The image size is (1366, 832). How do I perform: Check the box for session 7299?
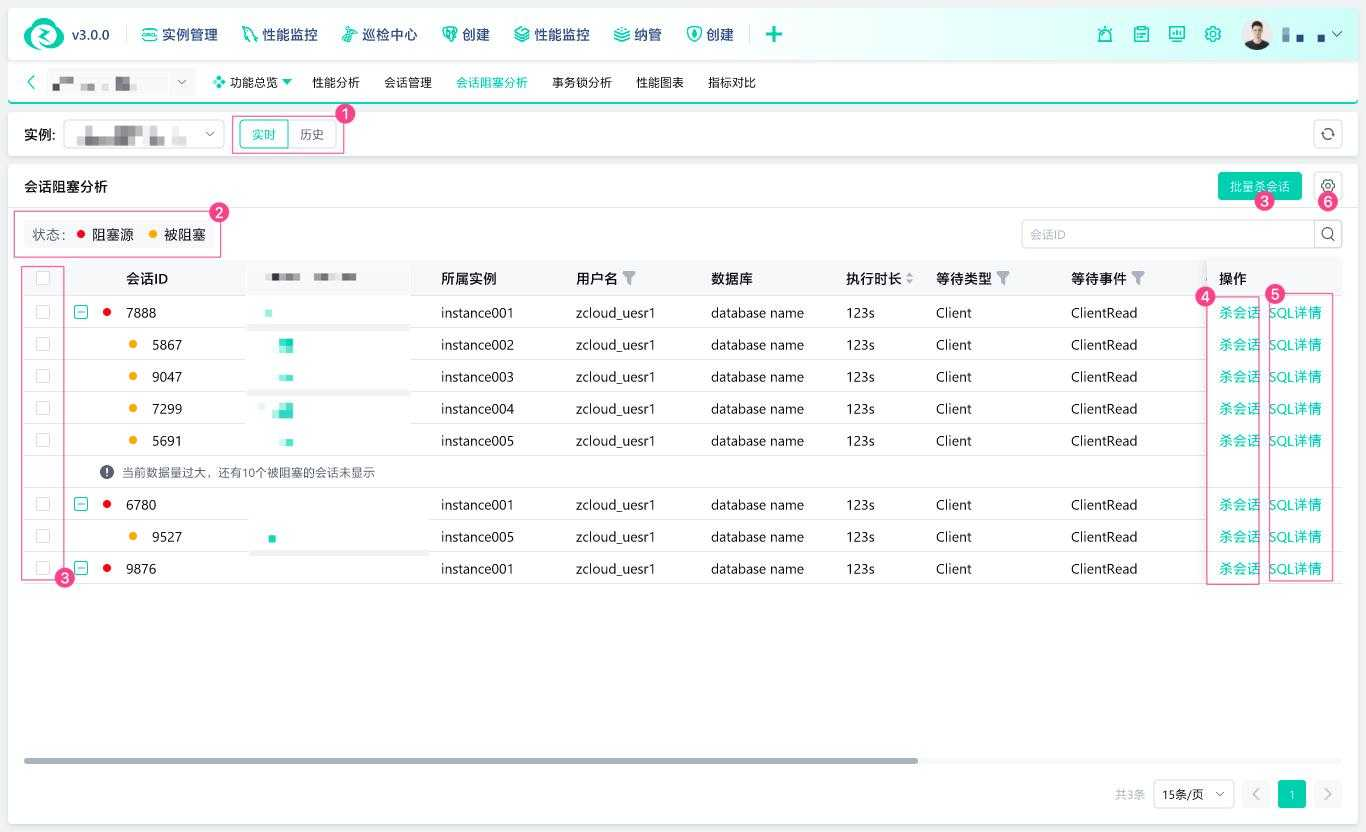coord(43,408)
